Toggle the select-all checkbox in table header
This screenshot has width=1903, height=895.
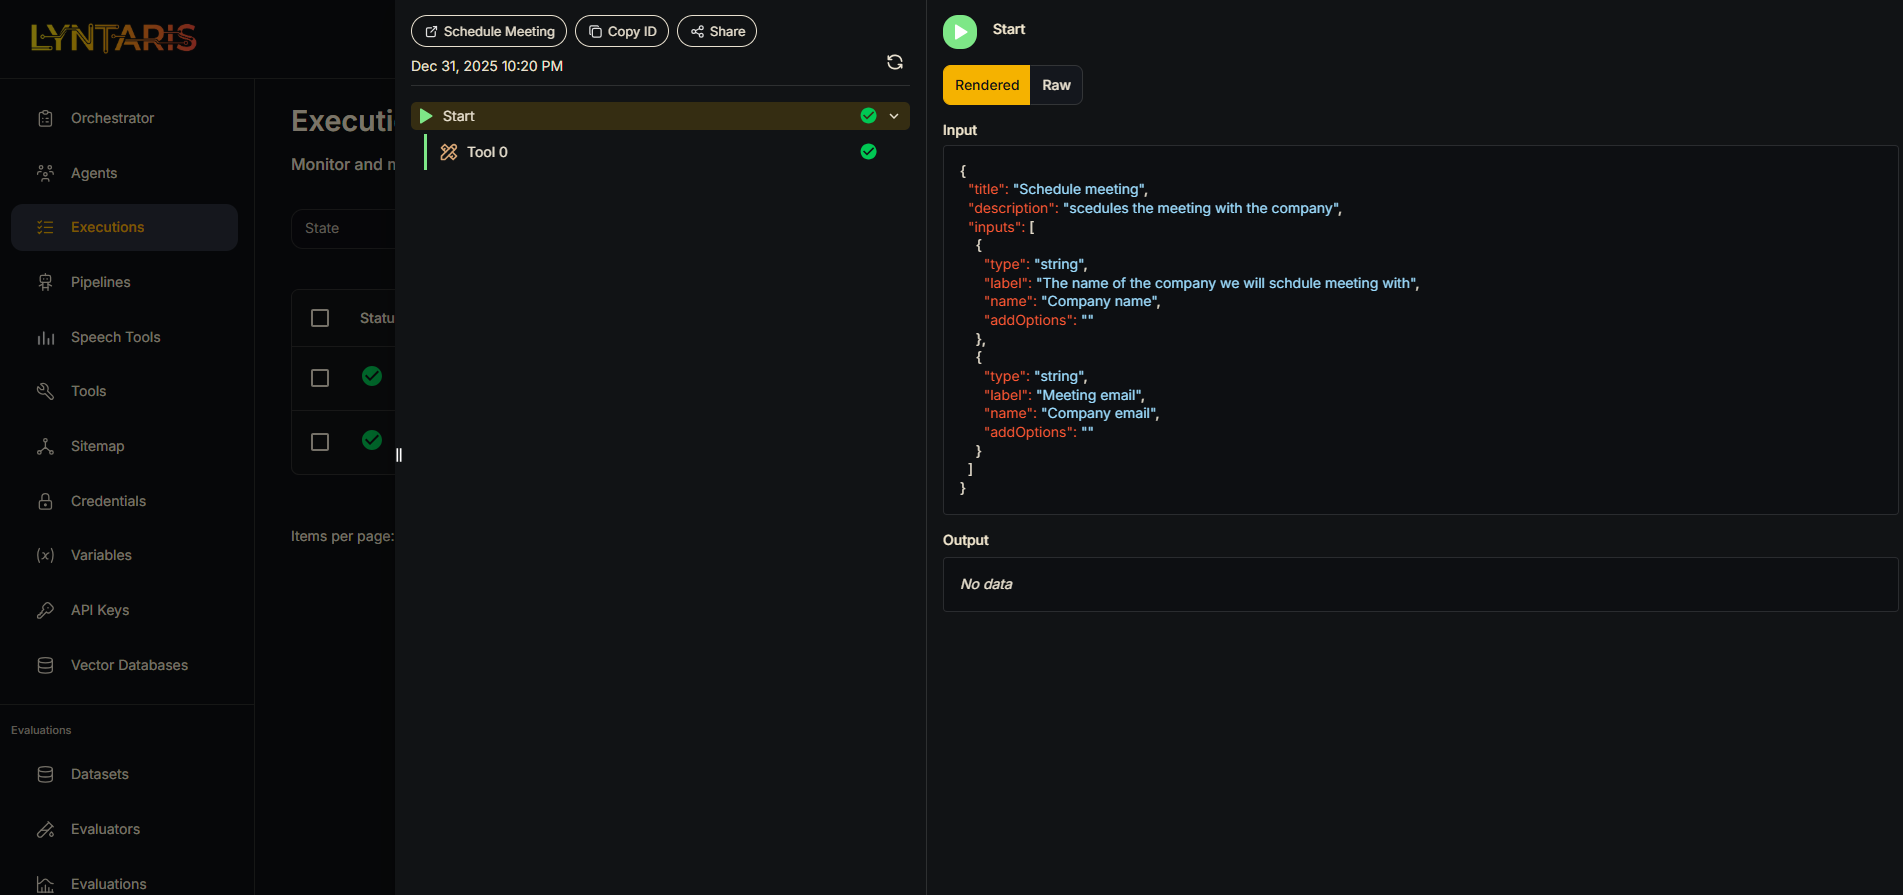(320, 318)
